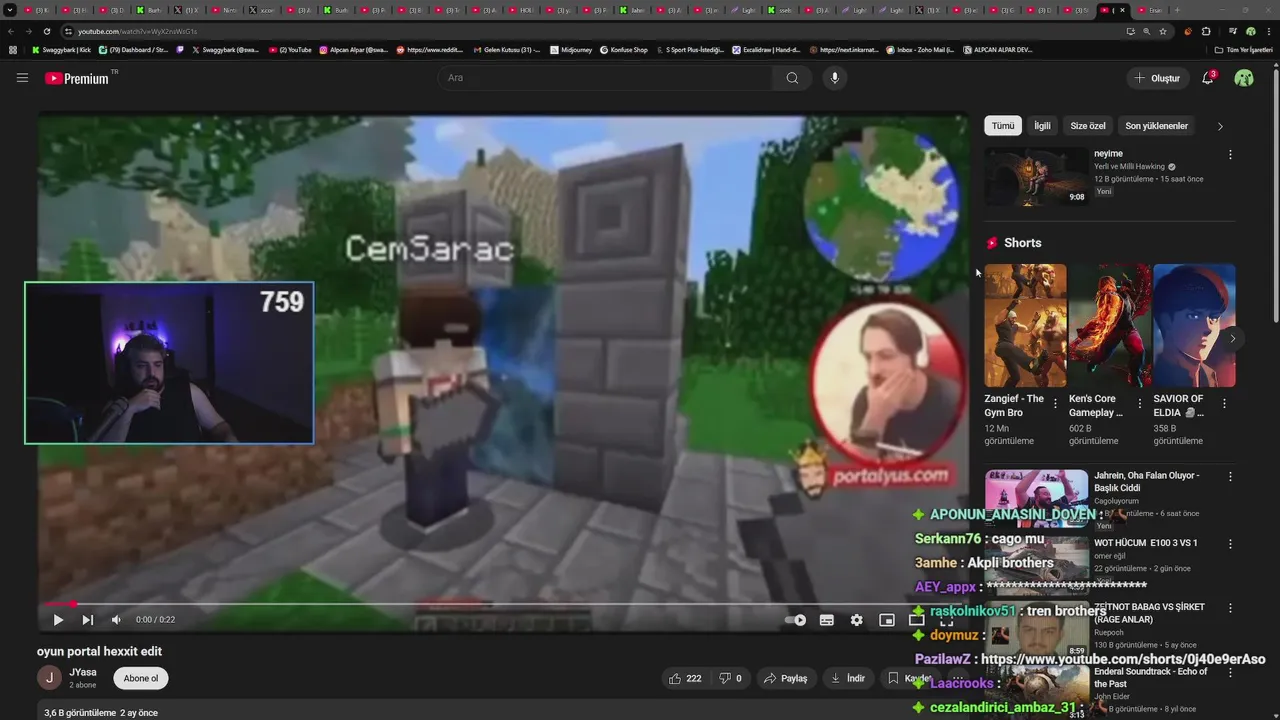Go back in browser history

tap(11, 31)
